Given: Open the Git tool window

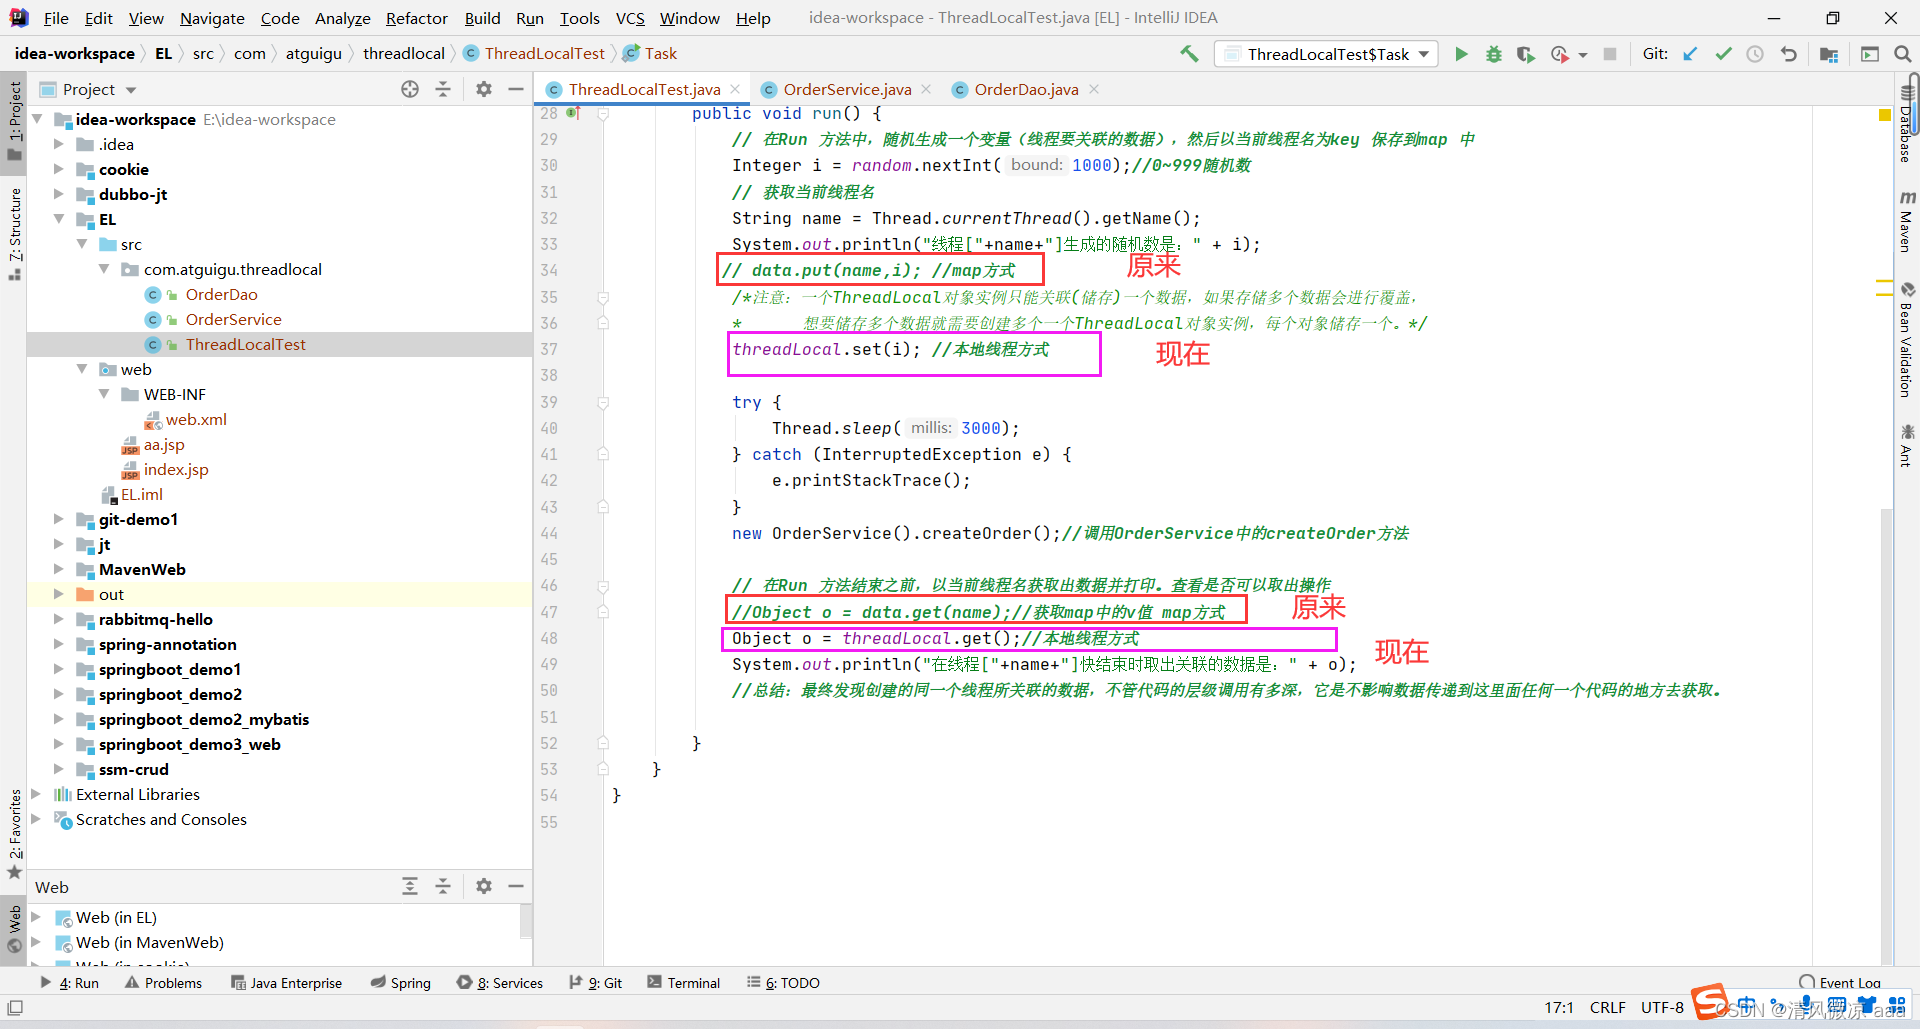Looking at the screenshot, I should click(x=596, y=983).
